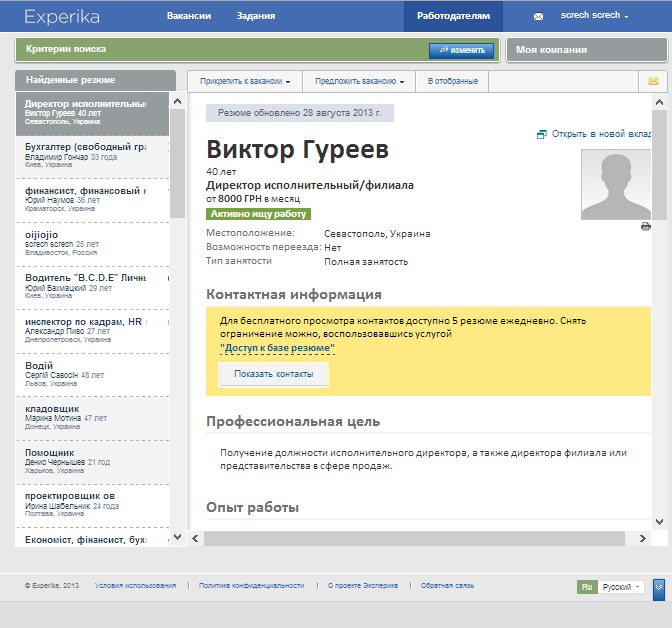Open the Доступ к базе резюме link
The width and height of the screenshot is (672, 628).
277,348
